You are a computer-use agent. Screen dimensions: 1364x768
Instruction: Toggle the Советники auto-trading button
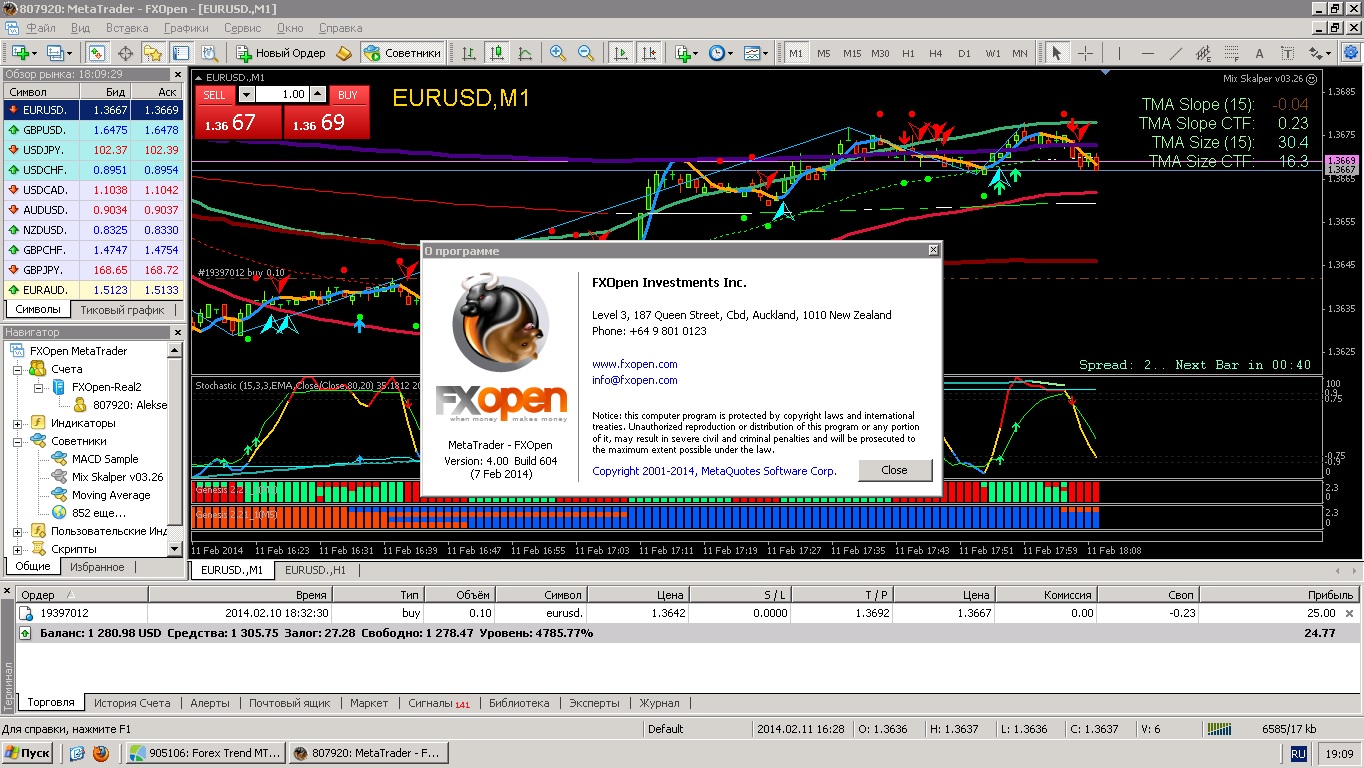(402, 53)
